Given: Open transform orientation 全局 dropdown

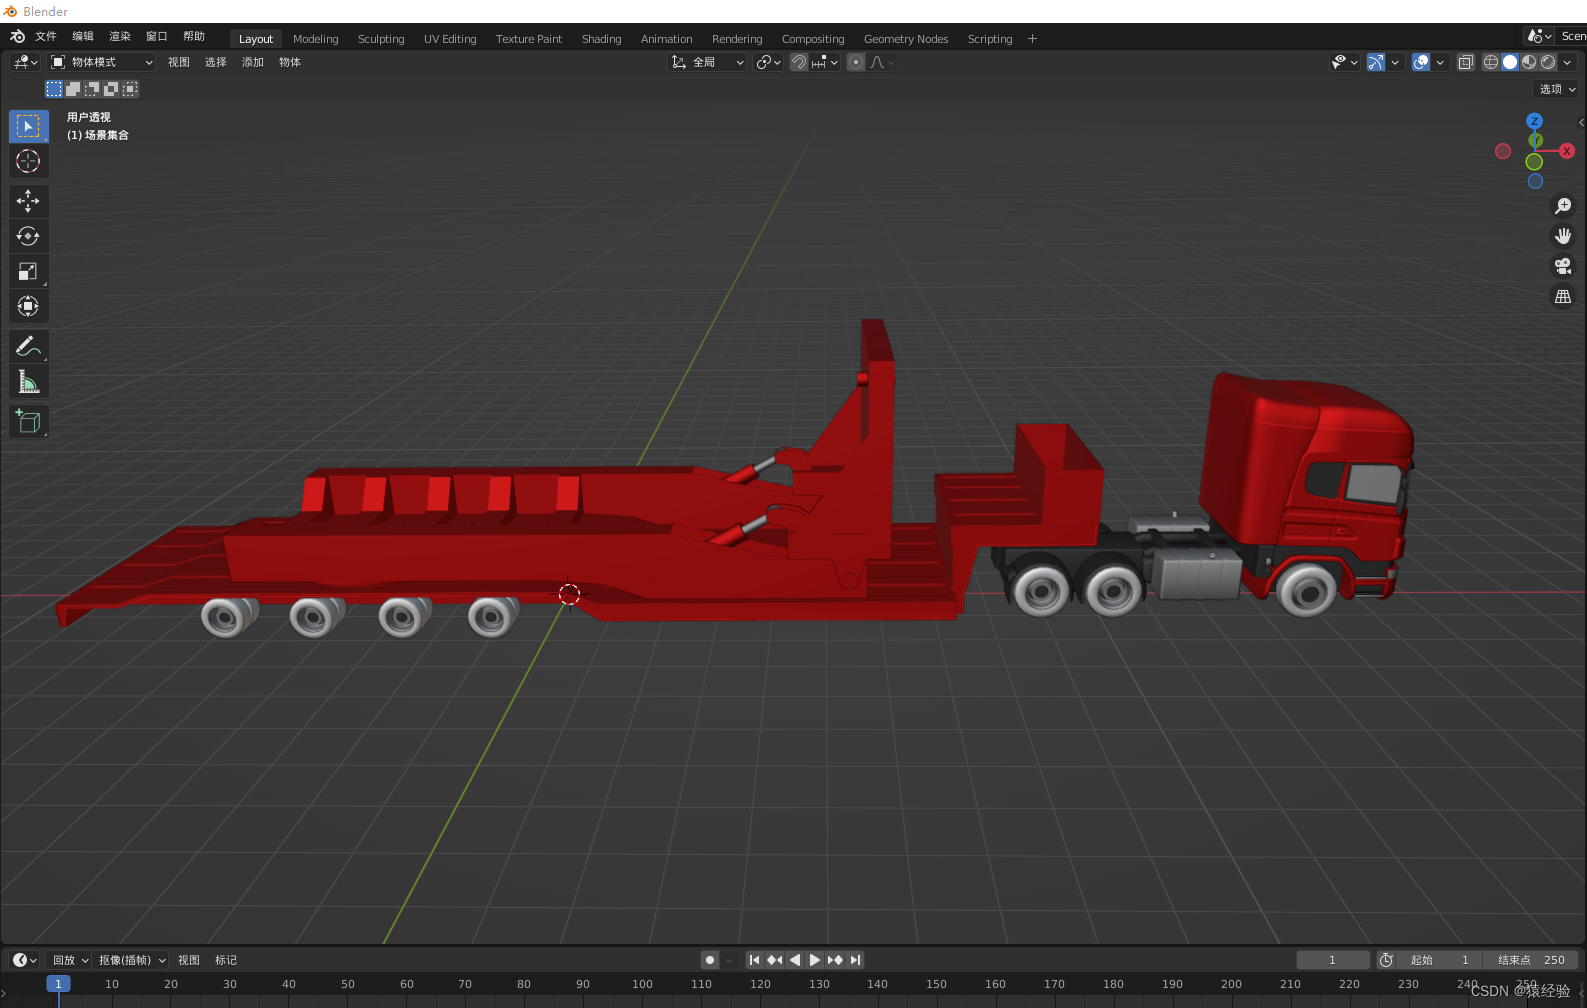Looking at the screenshot, I should [x=707, y=62].
